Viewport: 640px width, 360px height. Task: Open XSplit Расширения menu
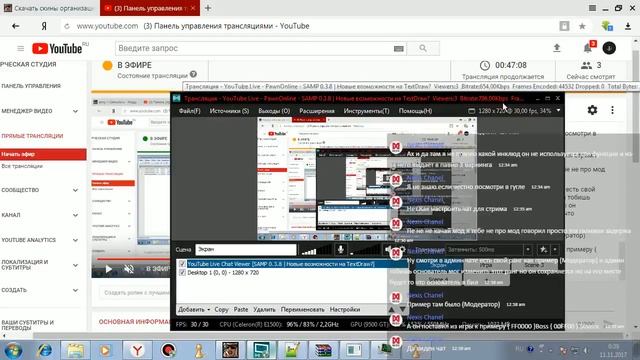click(x=317, y=111)
